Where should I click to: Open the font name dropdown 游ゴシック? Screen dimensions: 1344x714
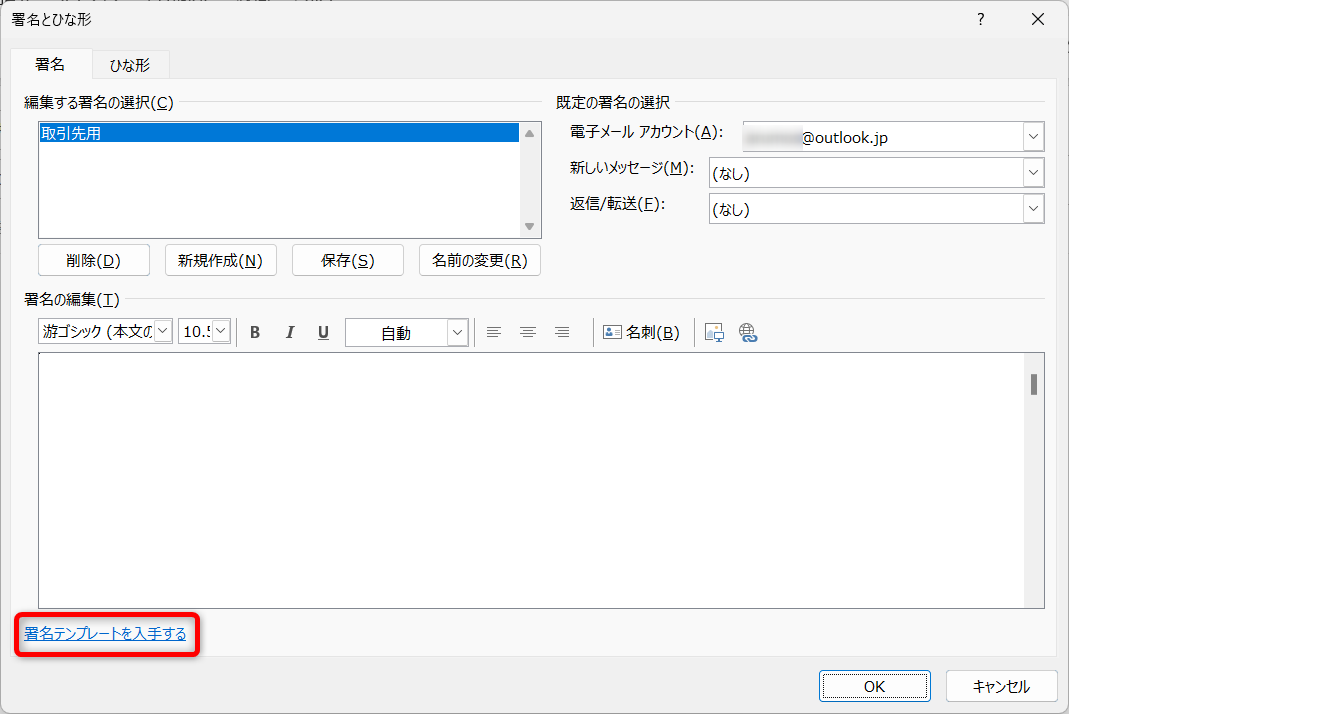[x=163, y=332]
